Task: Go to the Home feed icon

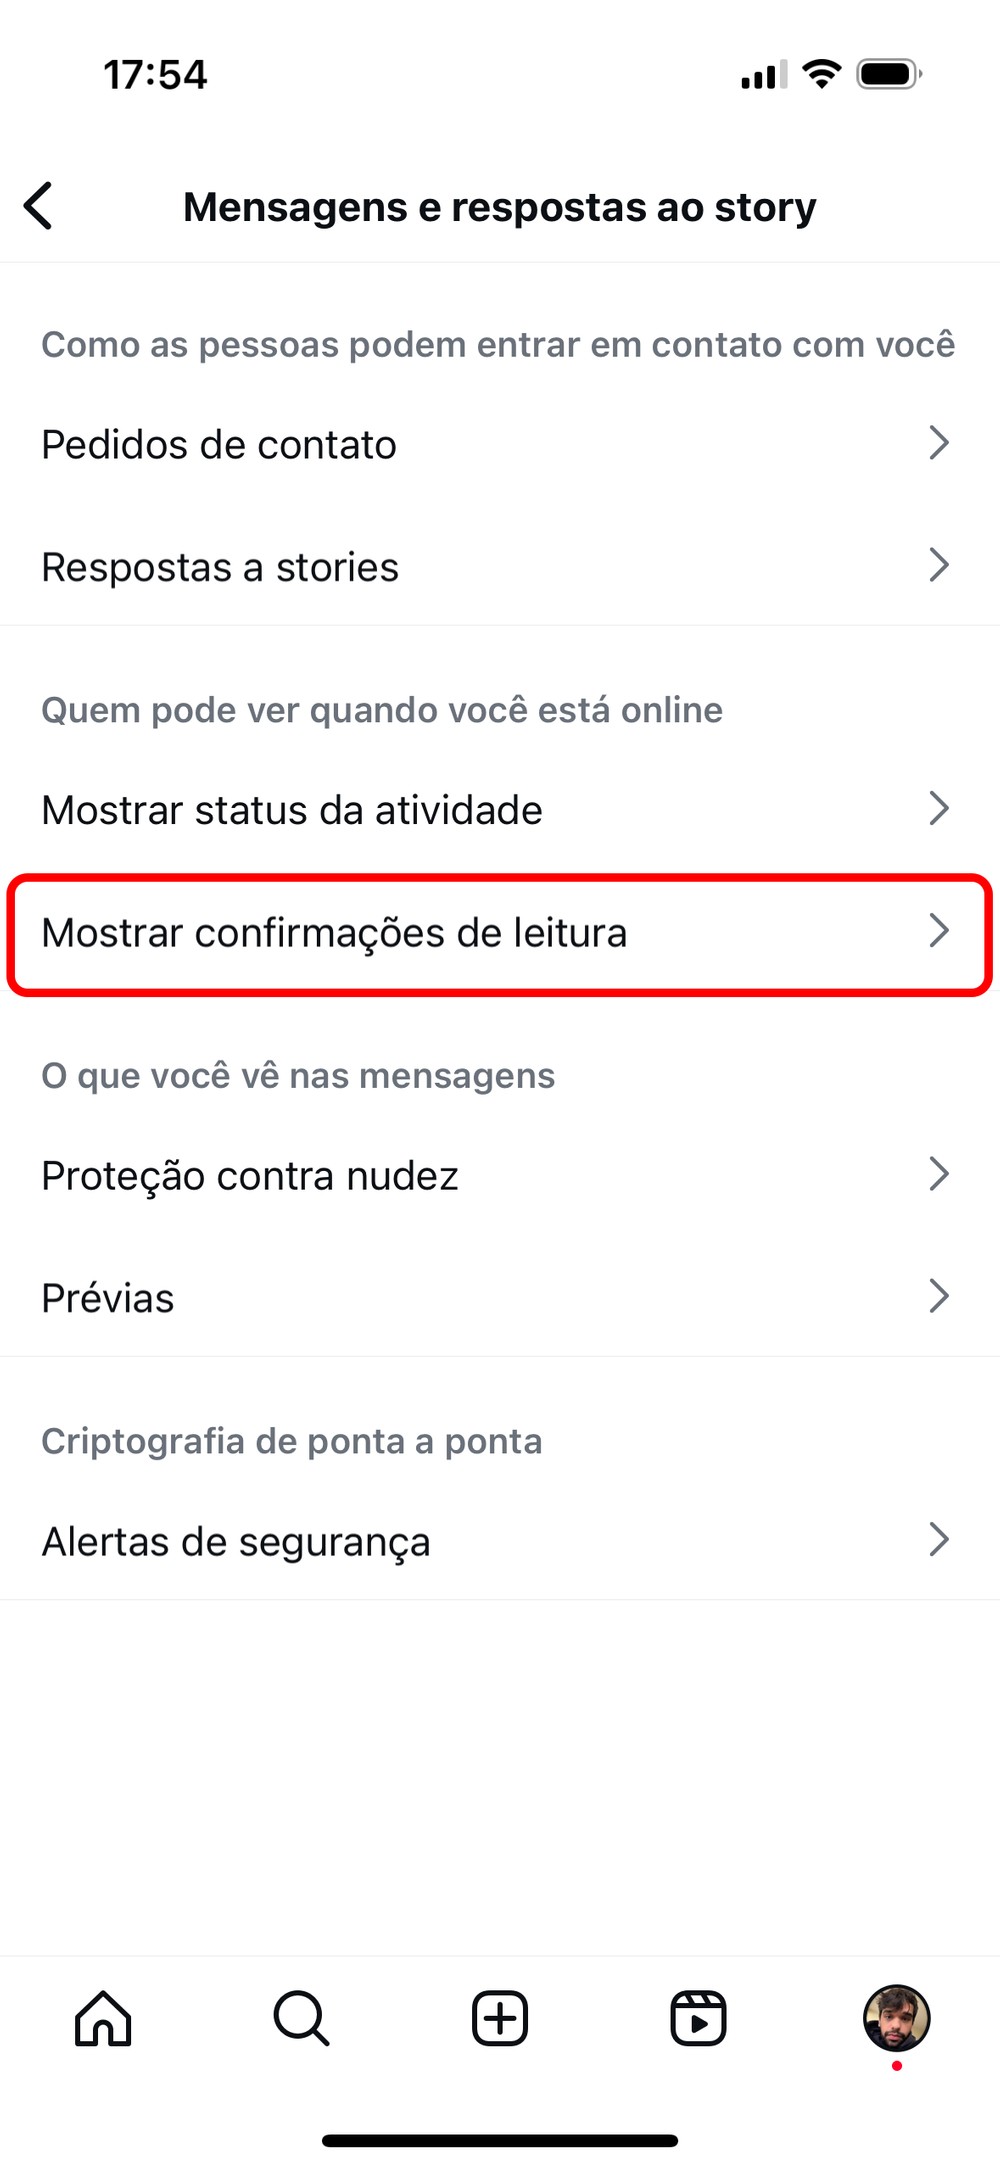Action: click(x=103, y=2018)
